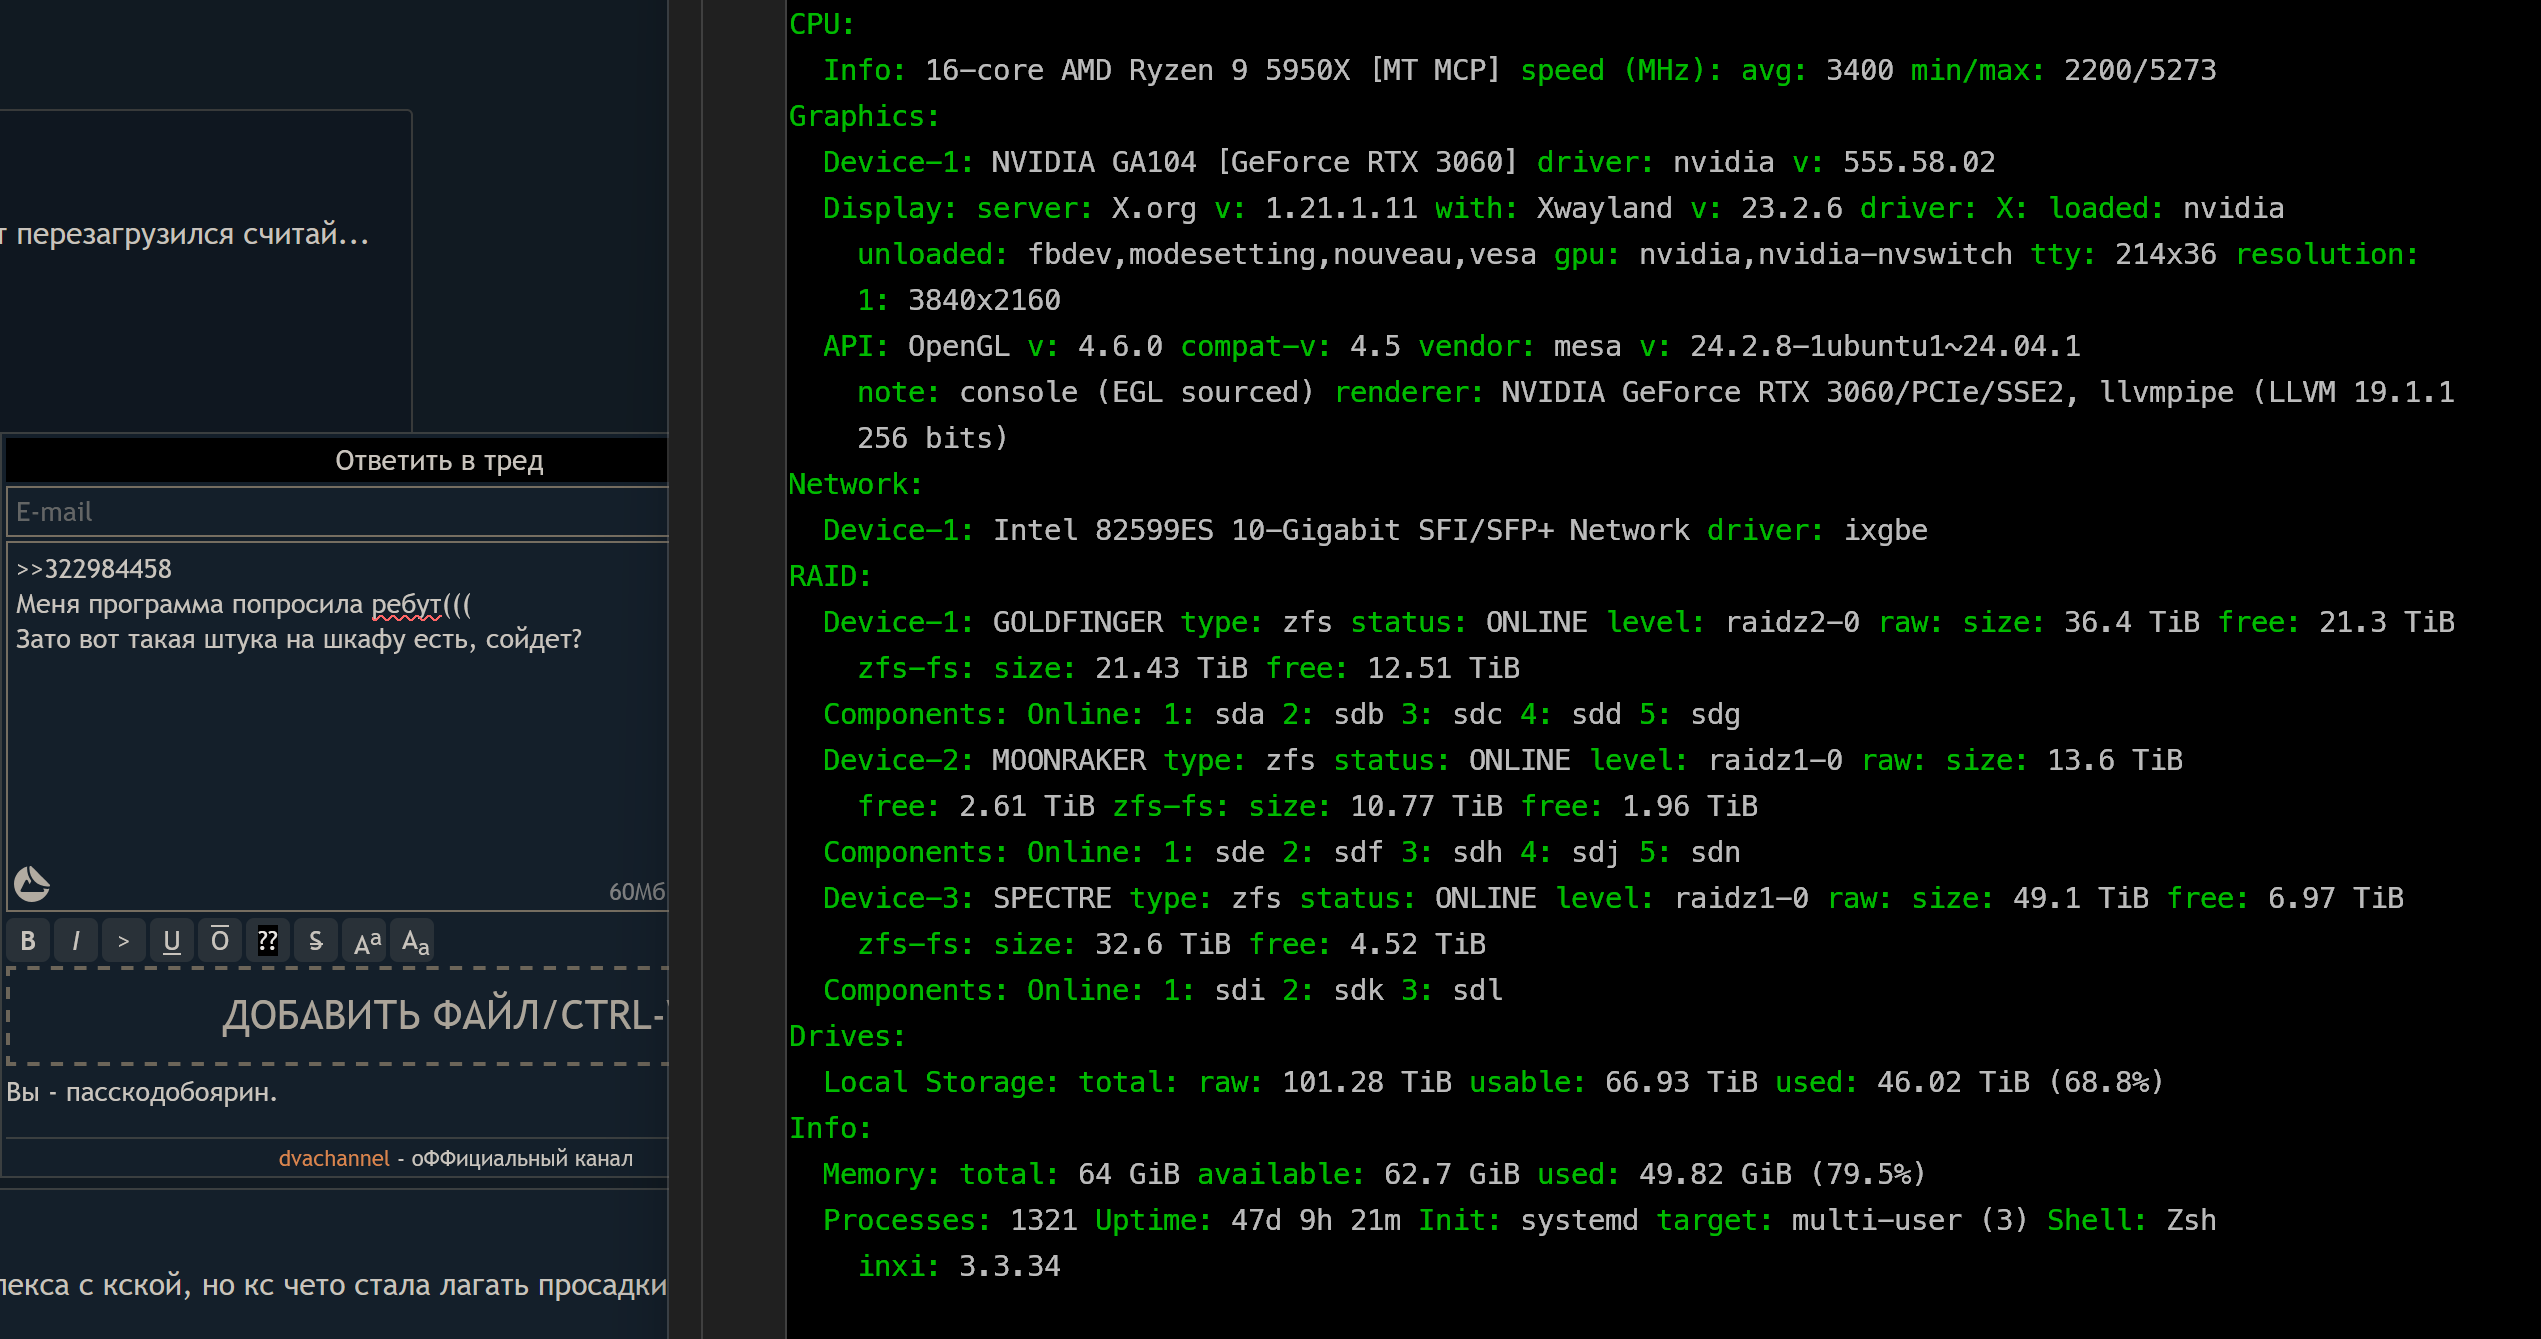
Task: Select the 'CPU:' heading in terminal
Action: pos(822,24)
